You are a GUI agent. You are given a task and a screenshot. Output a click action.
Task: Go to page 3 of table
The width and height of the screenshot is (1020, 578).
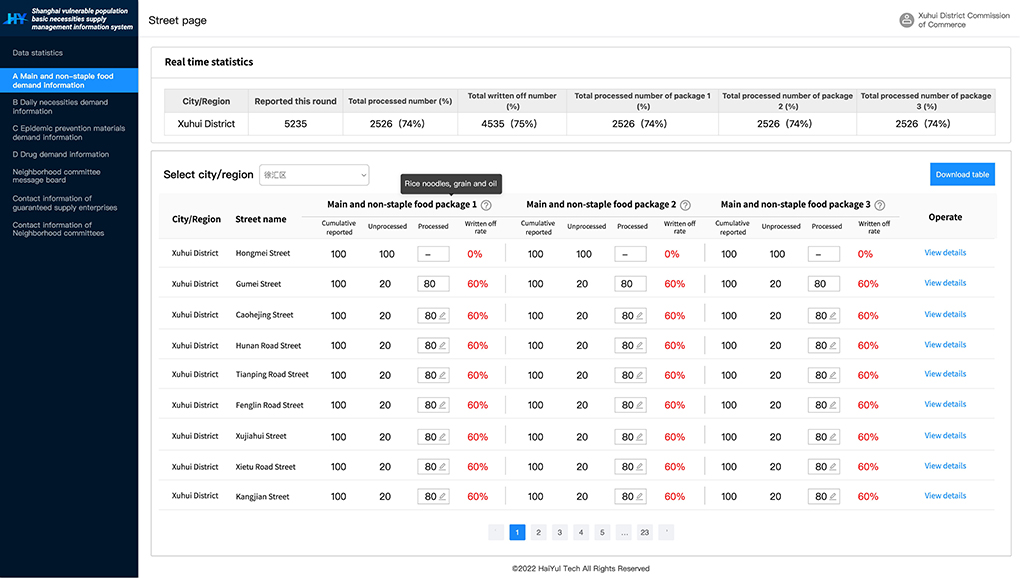click(x=559, y=532)
